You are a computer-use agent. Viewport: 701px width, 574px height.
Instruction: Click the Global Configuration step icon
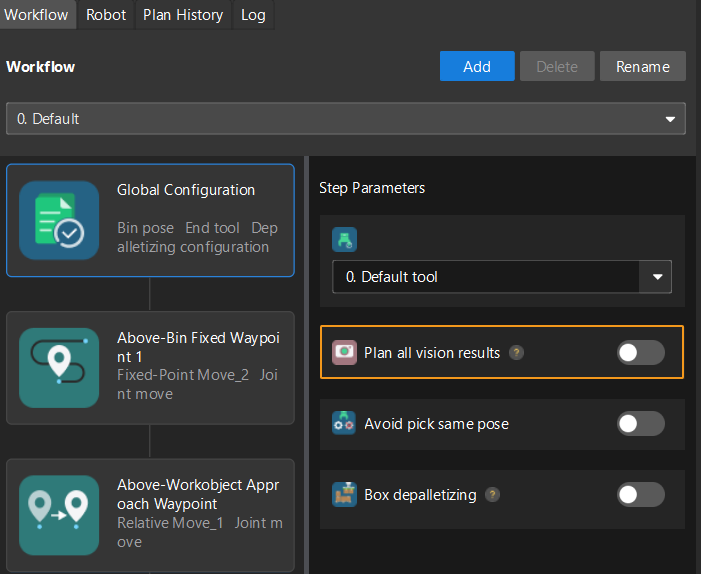(59, 220)
